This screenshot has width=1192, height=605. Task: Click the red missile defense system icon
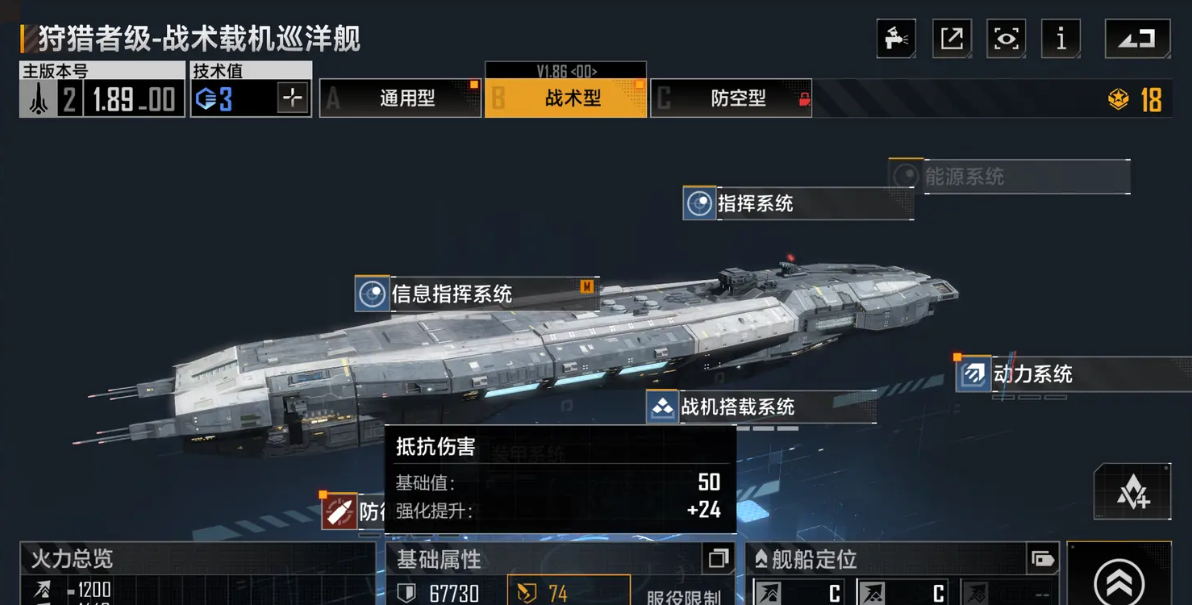[339, 512]
